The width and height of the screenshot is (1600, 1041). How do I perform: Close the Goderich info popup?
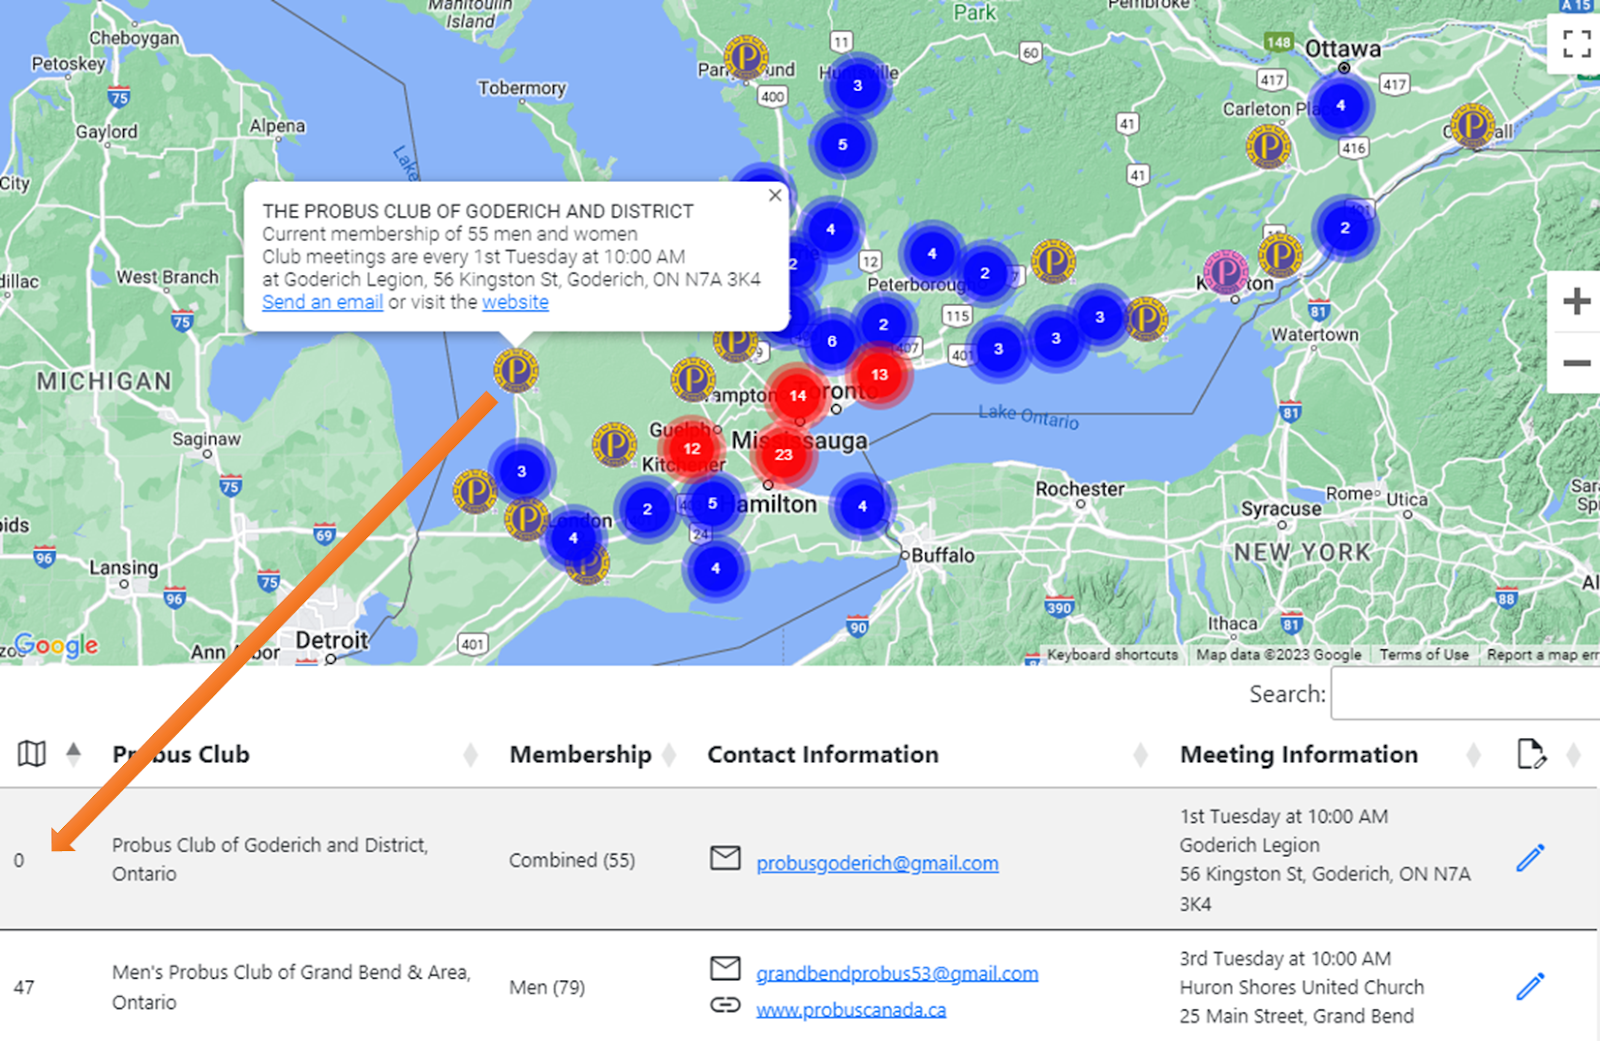[x=775, y=196]
